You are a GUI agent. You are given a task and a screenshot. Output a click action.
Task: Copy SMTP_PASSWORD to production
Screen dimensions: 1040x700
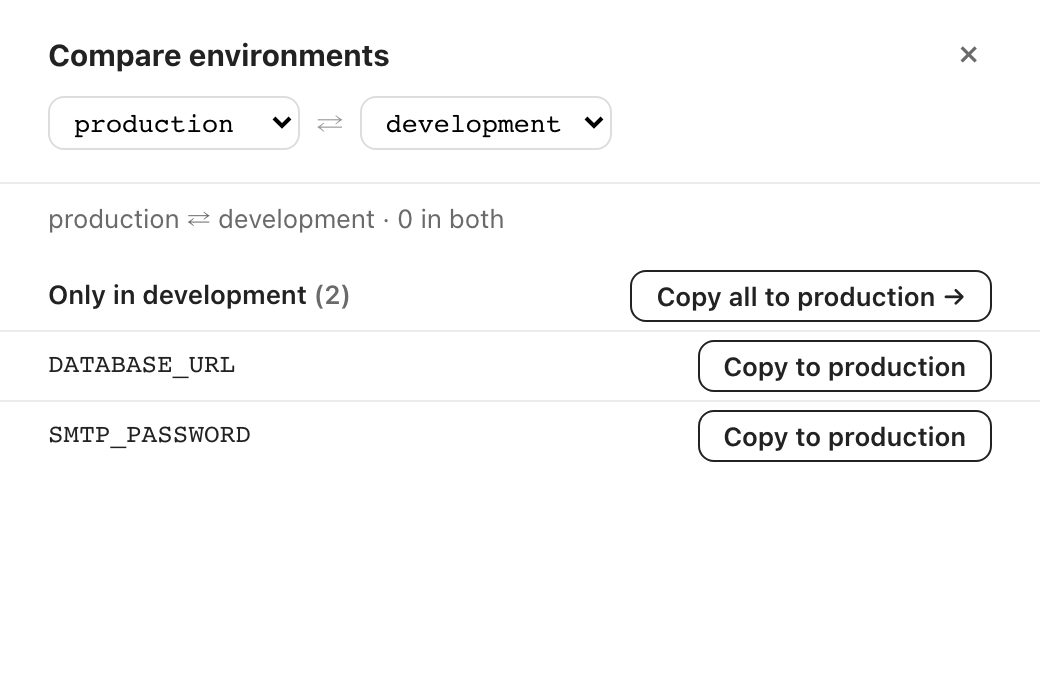[844, 436]
